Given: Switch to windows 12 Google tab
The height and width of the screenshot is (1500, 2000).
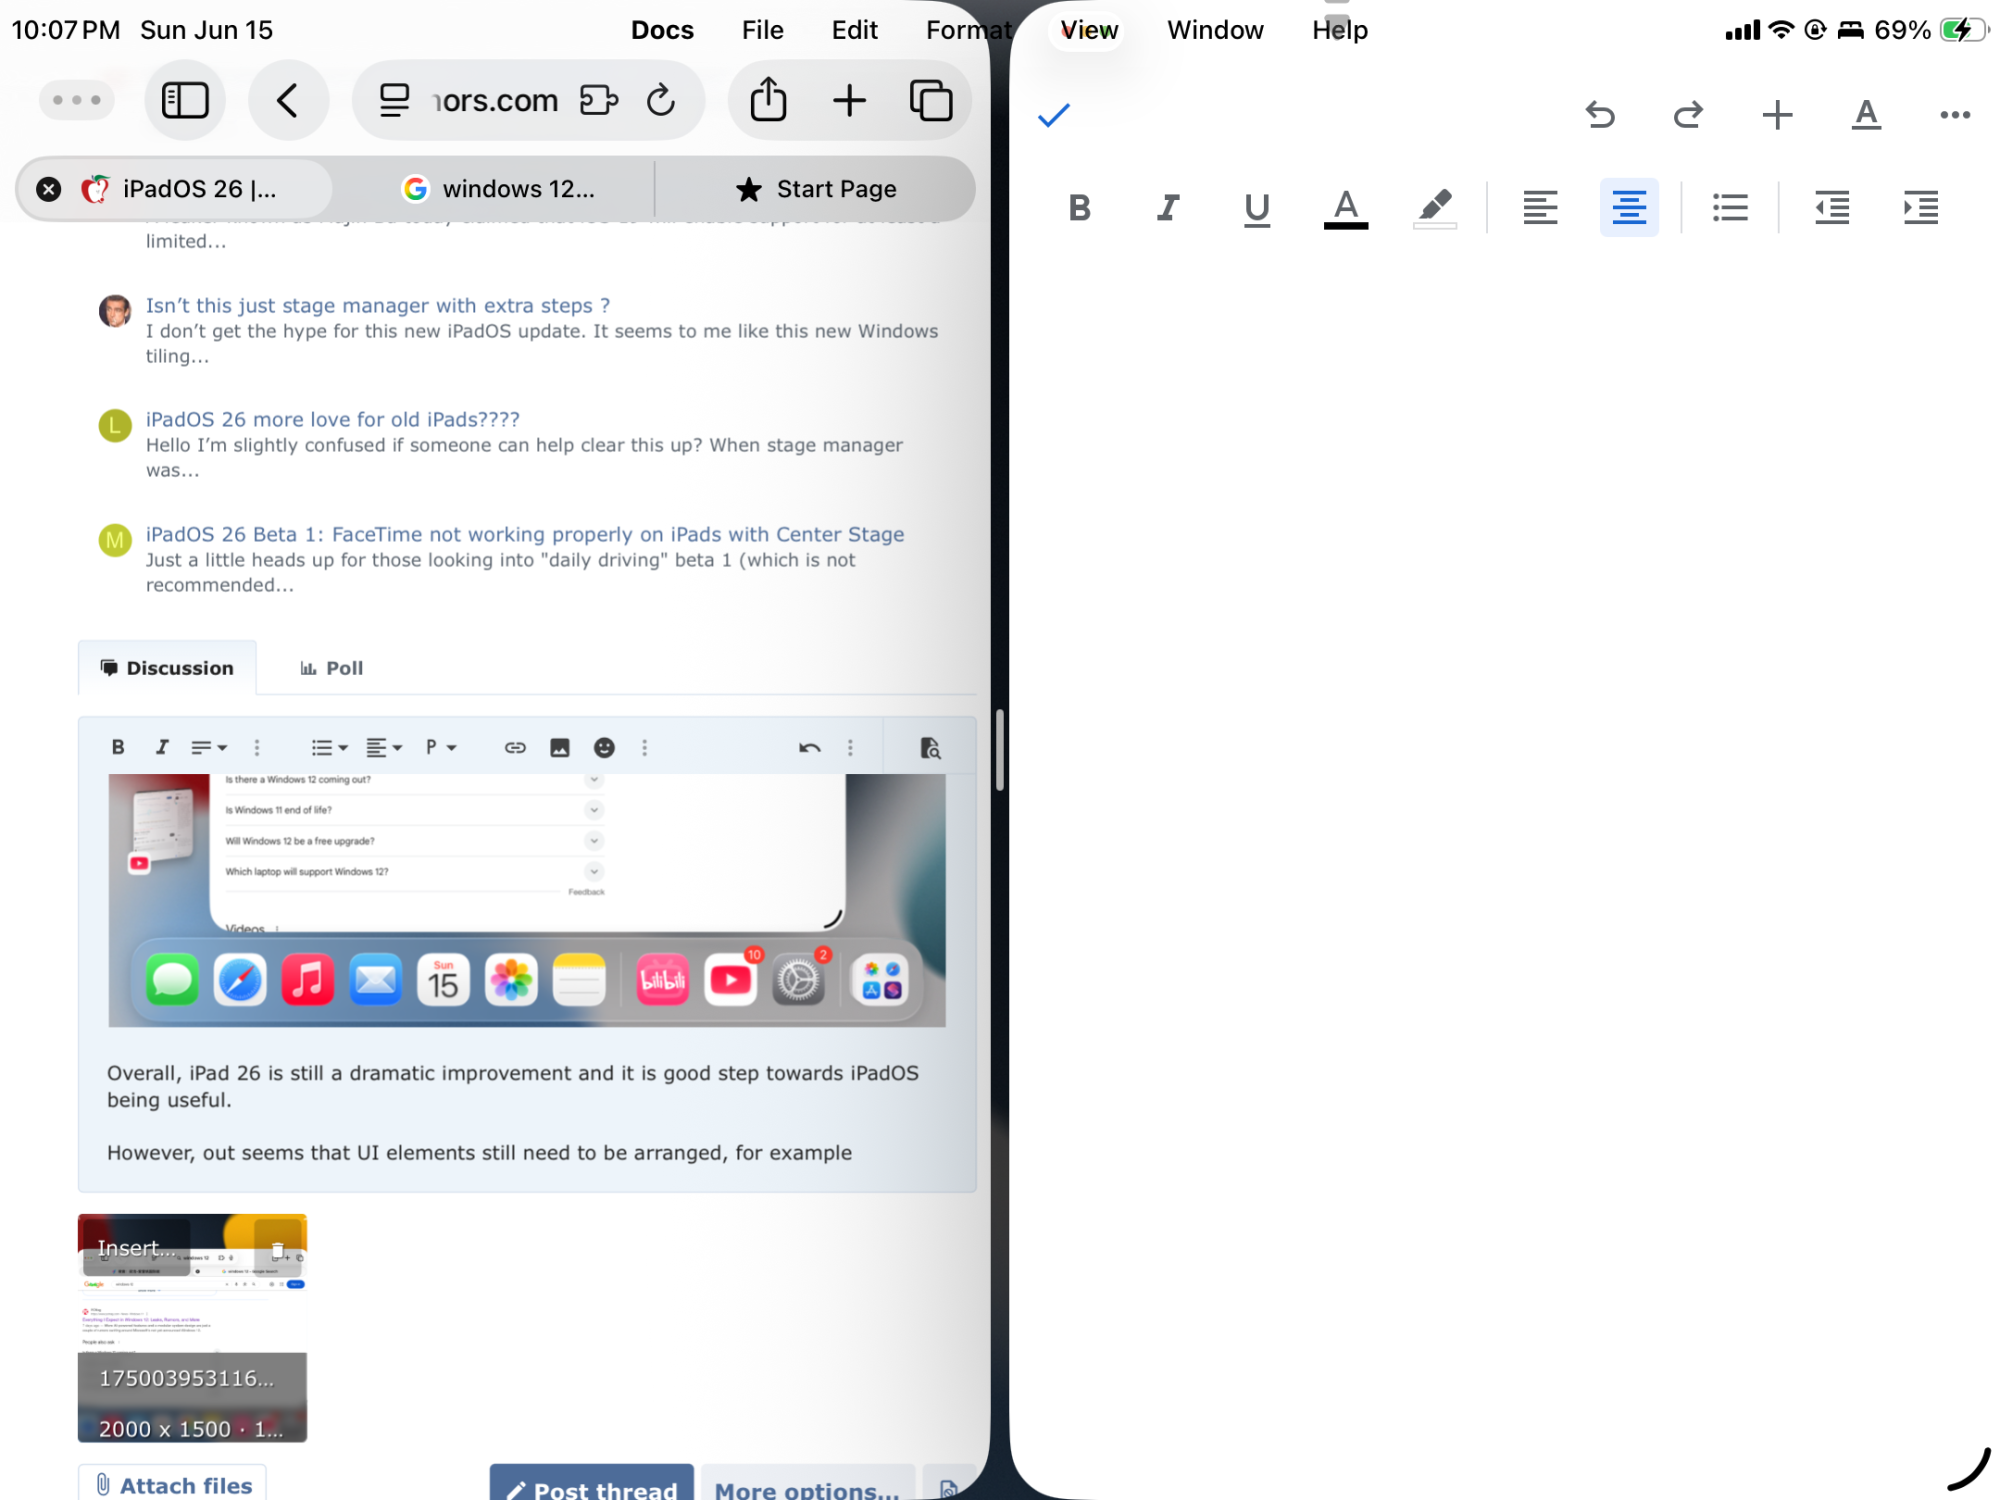Looking at the screenshot, I should 497,189.
